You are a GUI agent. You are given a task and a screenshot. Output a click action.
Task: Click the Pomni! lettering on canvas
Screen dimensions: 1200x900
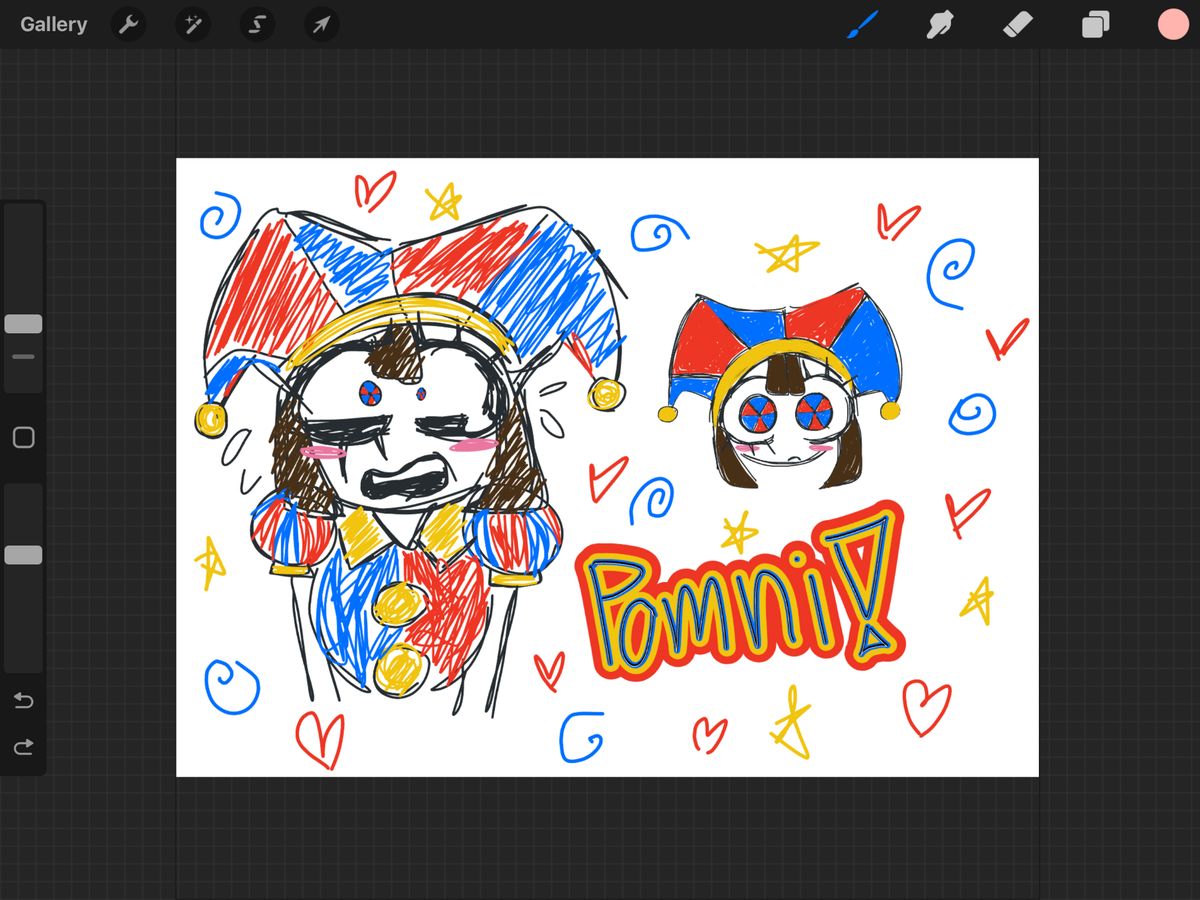pos(741,592)
